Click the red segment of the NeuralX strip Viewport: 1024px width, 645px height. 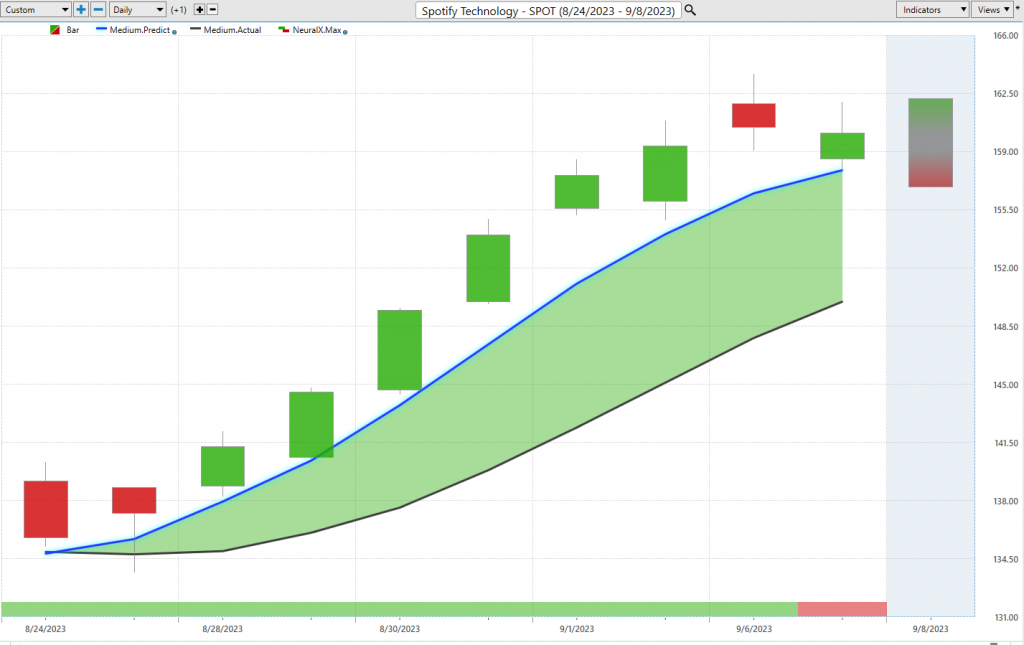(842, 609)
